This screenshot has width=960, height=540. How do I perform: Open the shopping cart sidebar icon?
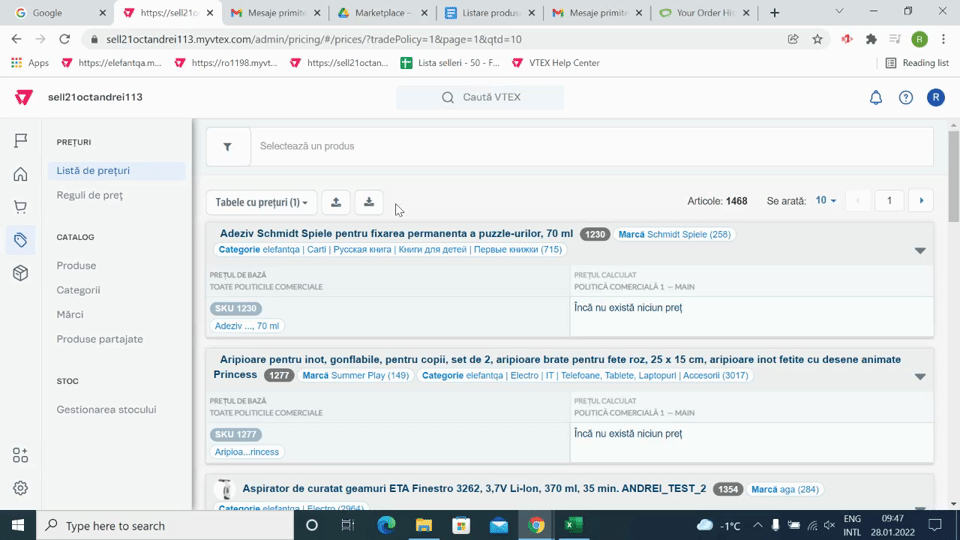point(20,207)
